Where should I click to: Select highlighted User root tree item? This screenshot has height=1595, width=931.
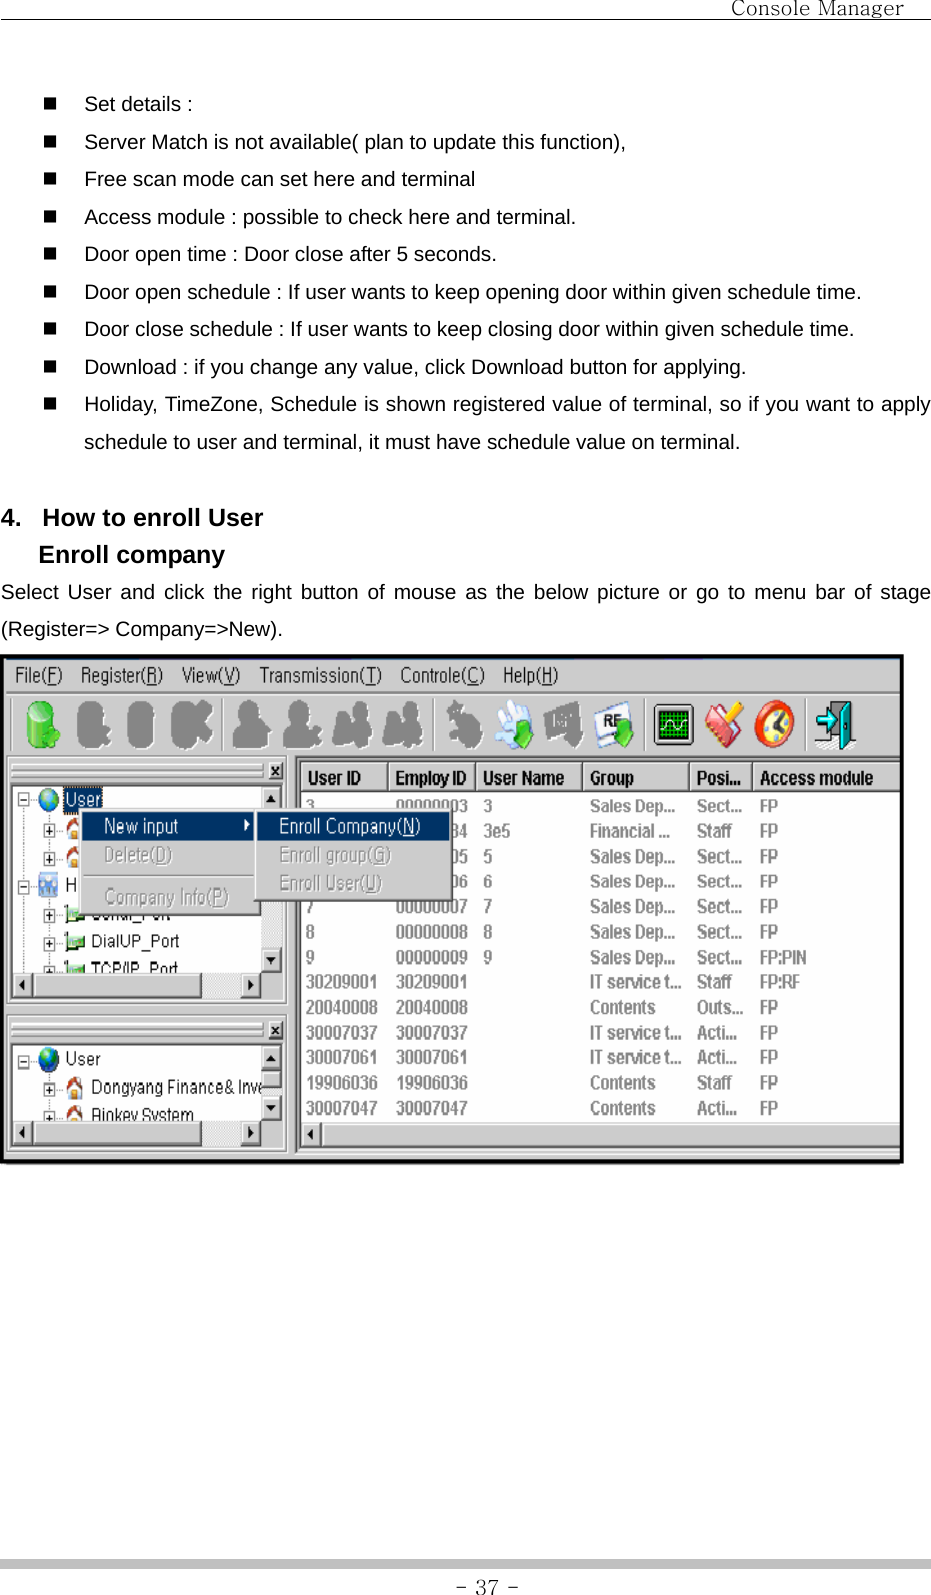click(x=83, y=799)
